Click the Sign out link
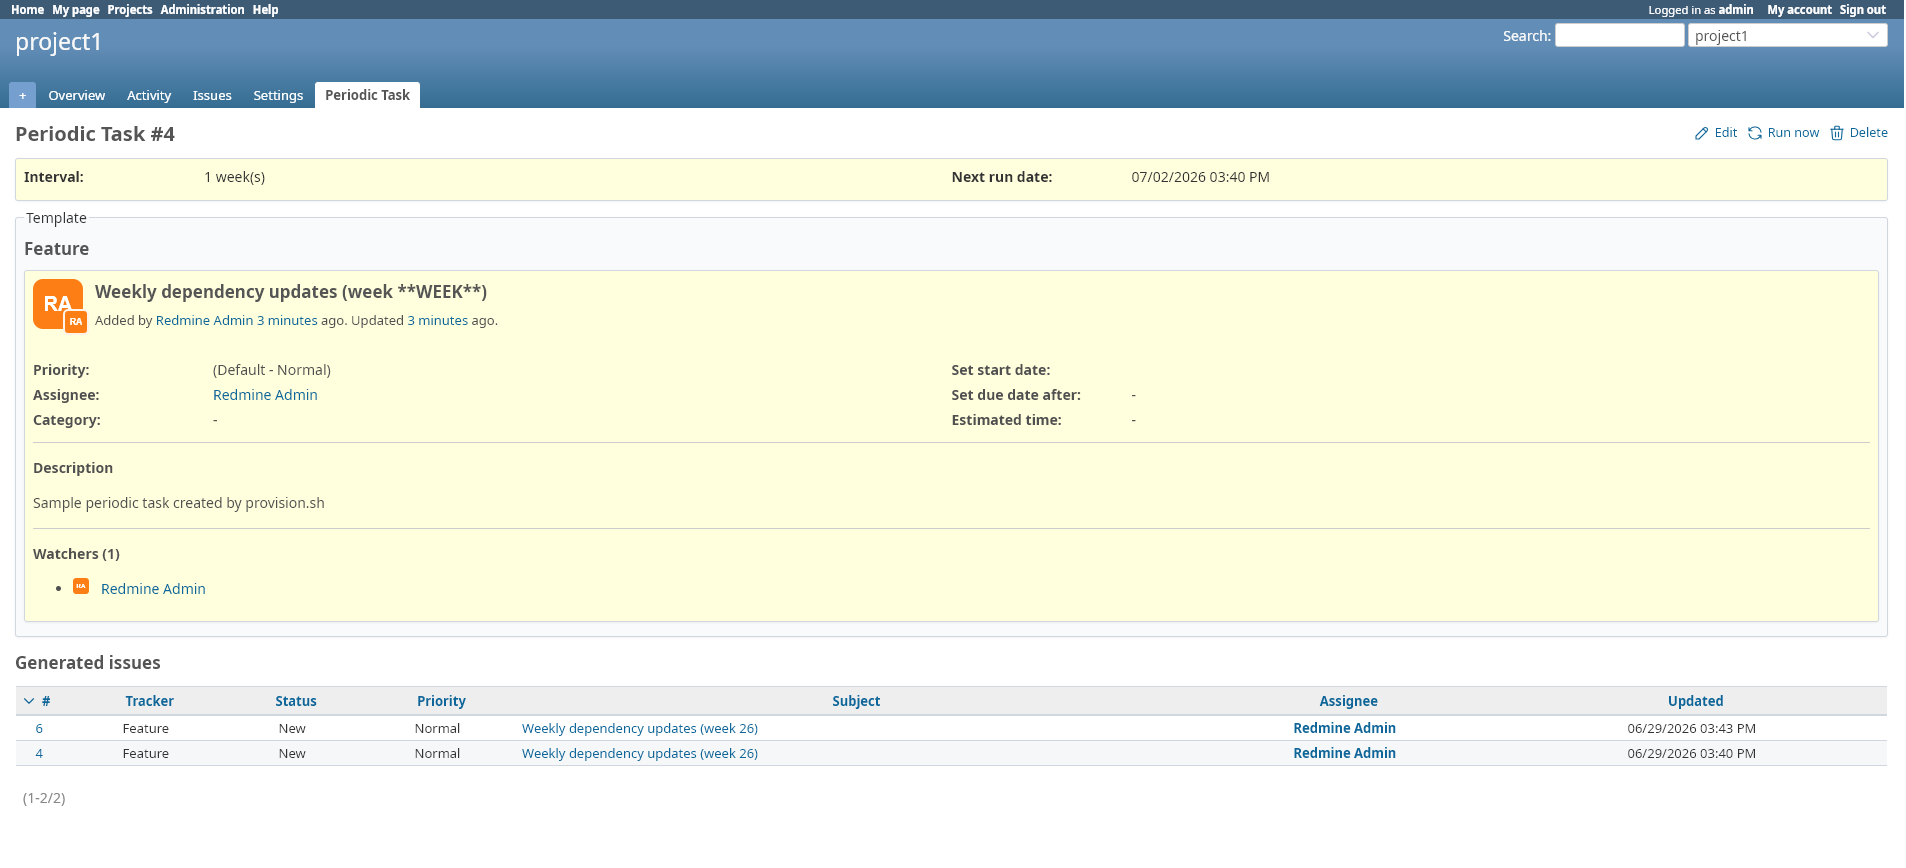Screen dimensions: 1906x868 [x=1862, y=10]
